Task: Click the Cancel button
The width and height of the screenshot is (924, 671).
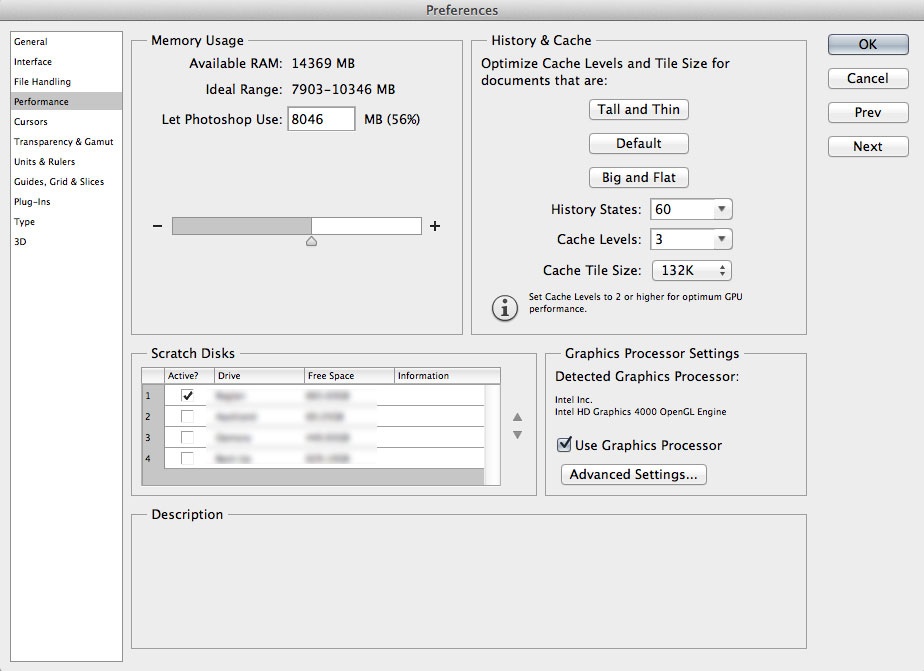Action: (868, 78)
